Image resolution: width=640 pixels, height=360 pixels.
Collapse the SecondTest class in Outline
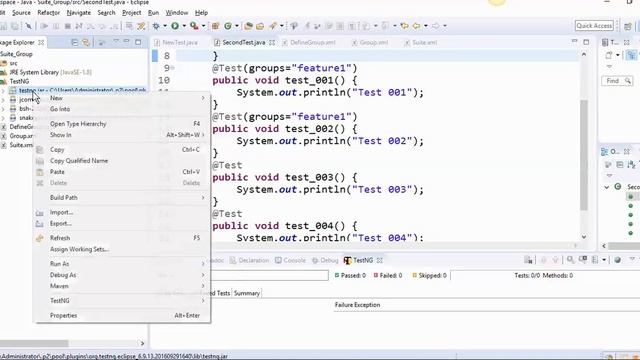point(607,187)
